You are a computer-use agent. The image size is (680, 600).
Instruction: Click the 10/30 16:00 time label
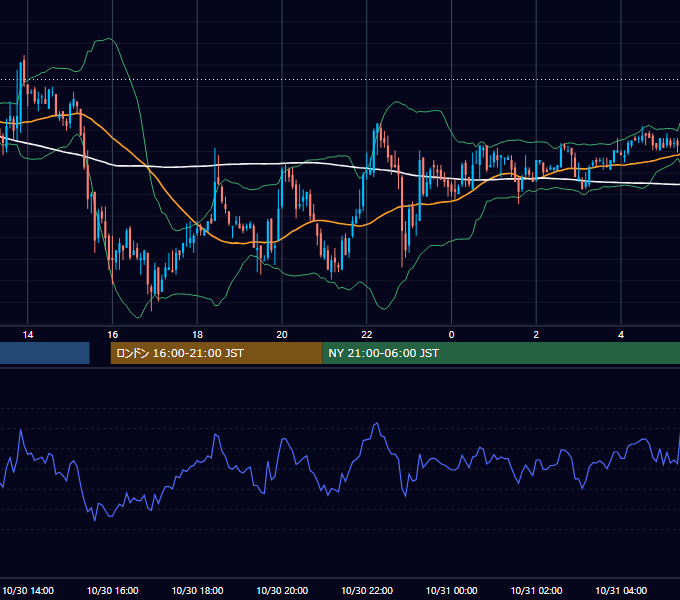[113, 590]
